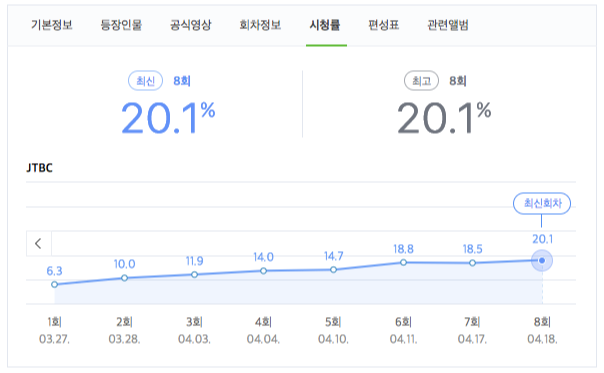
Task: Click the blue 8회 next to 최신
Action: coord(182,81)
